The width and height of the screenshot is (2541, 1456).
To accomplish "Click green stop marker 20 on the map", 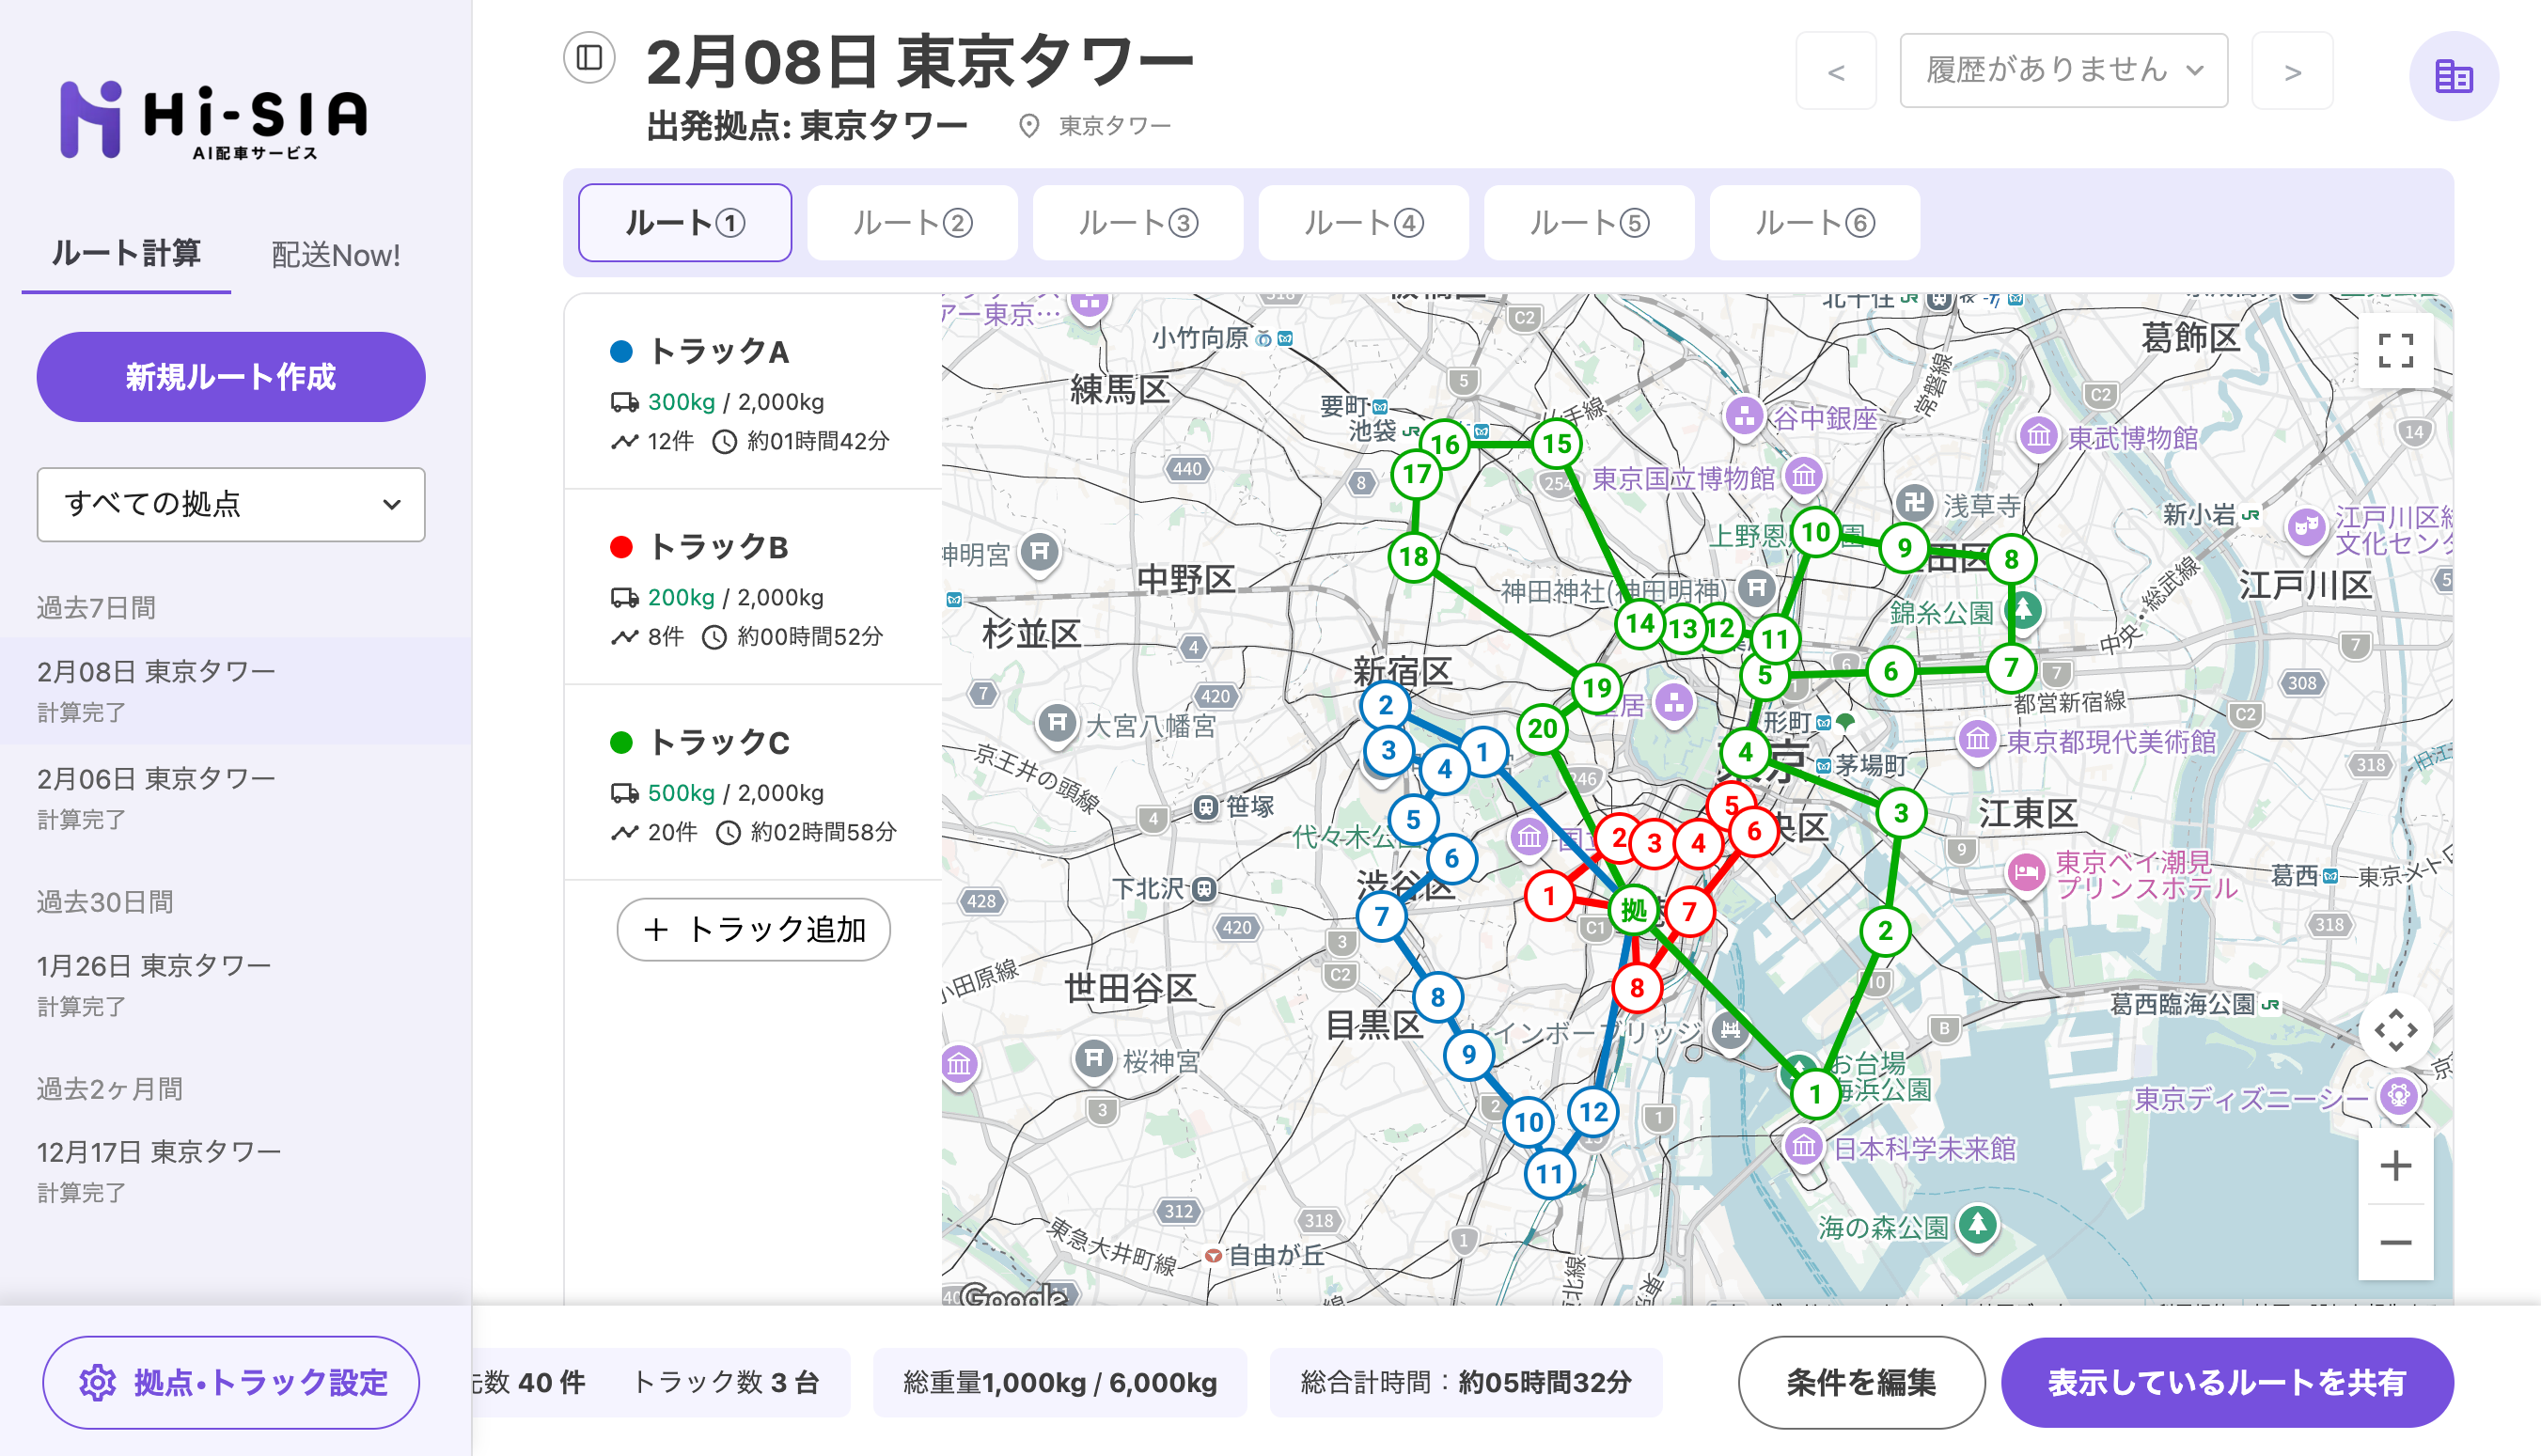I will click(x=1542, y=728).
